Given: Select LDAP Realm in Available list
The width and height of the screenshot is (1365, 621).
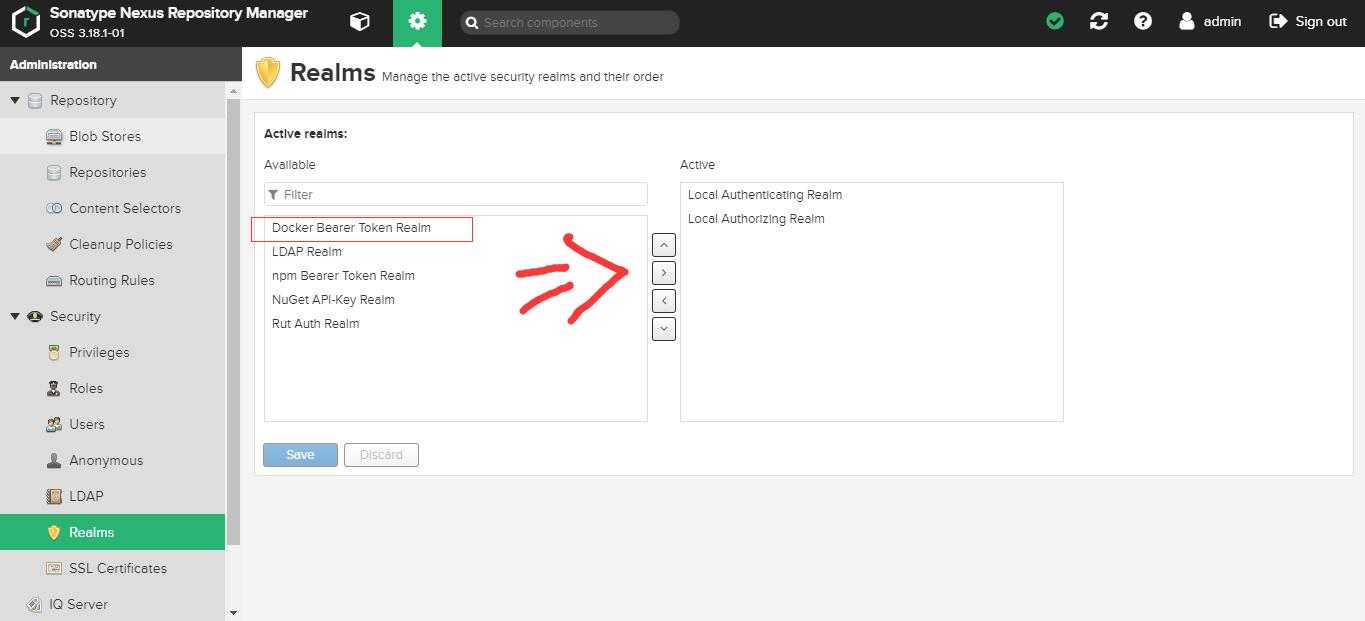Looking at the screenshot, I should [456, 252].
